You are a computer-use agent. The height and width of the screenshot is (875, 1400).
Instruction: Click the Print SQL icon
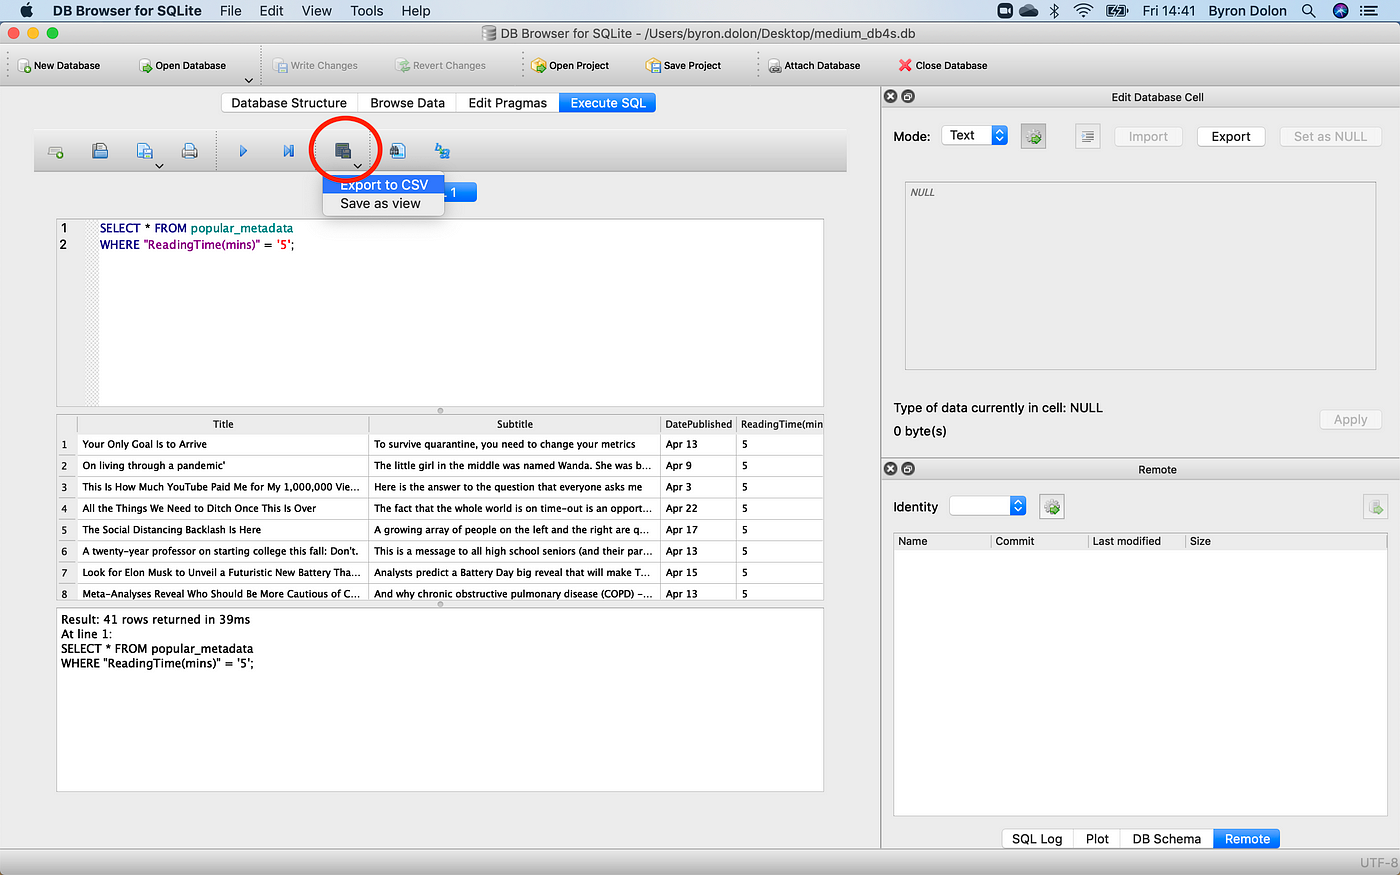189,151
